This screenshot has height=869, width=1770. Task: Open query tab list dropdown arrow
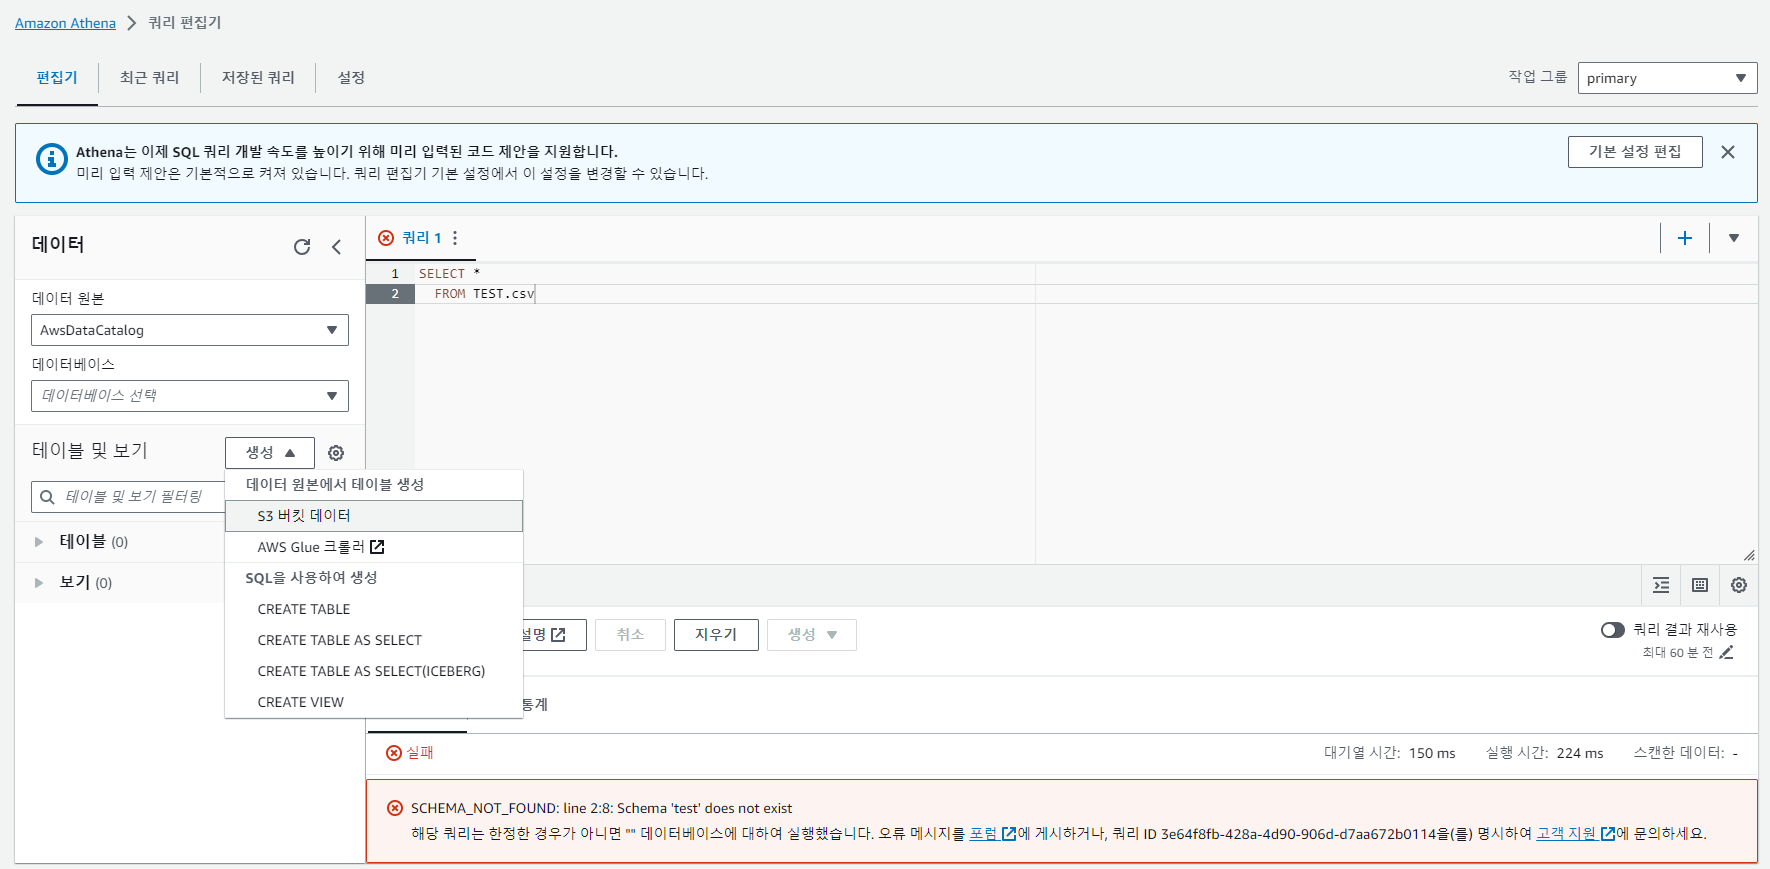1734,238
